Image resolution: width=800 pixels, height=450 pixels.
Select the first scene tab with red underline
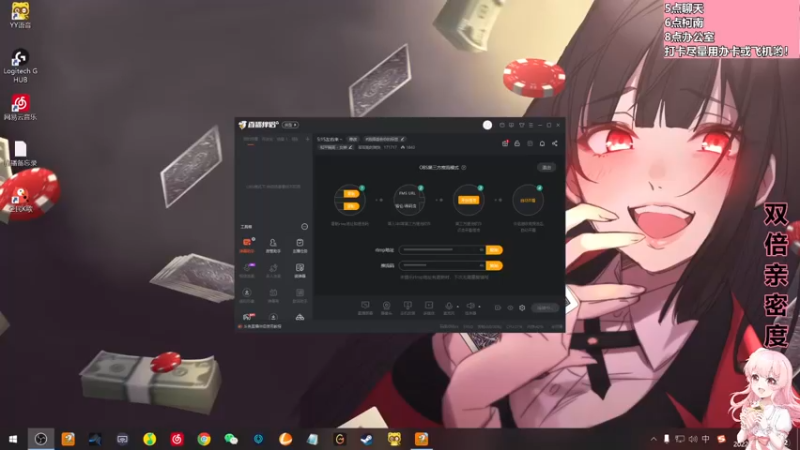coord(251,139)
